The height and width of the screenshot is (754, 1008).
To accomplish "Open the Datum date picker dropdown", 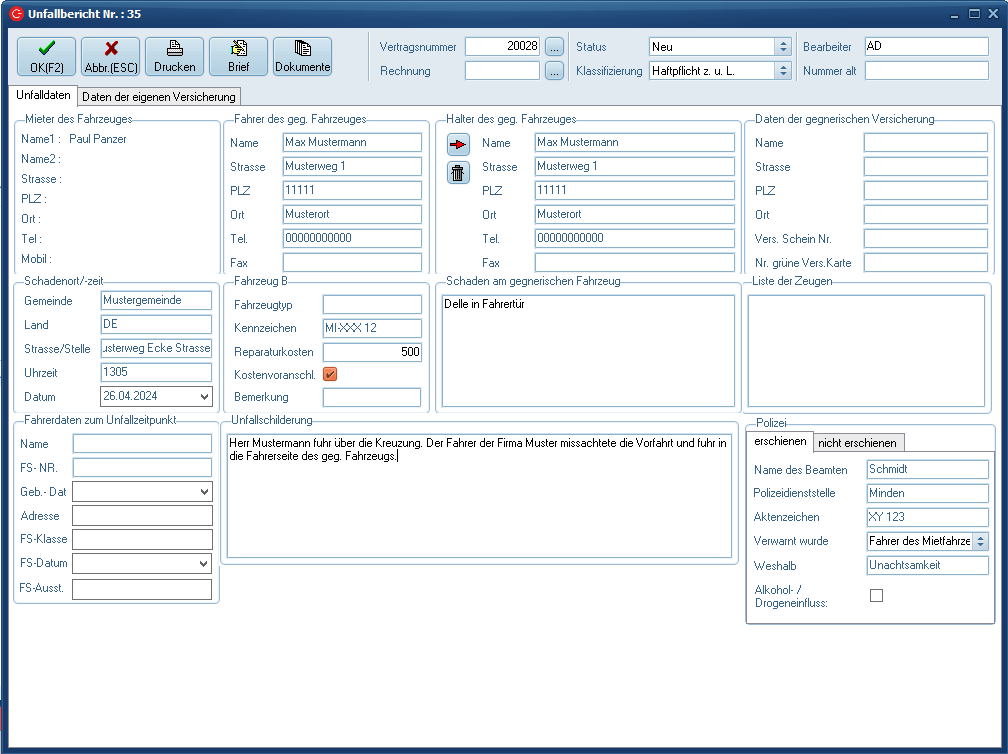I will (x=205, y=397).
